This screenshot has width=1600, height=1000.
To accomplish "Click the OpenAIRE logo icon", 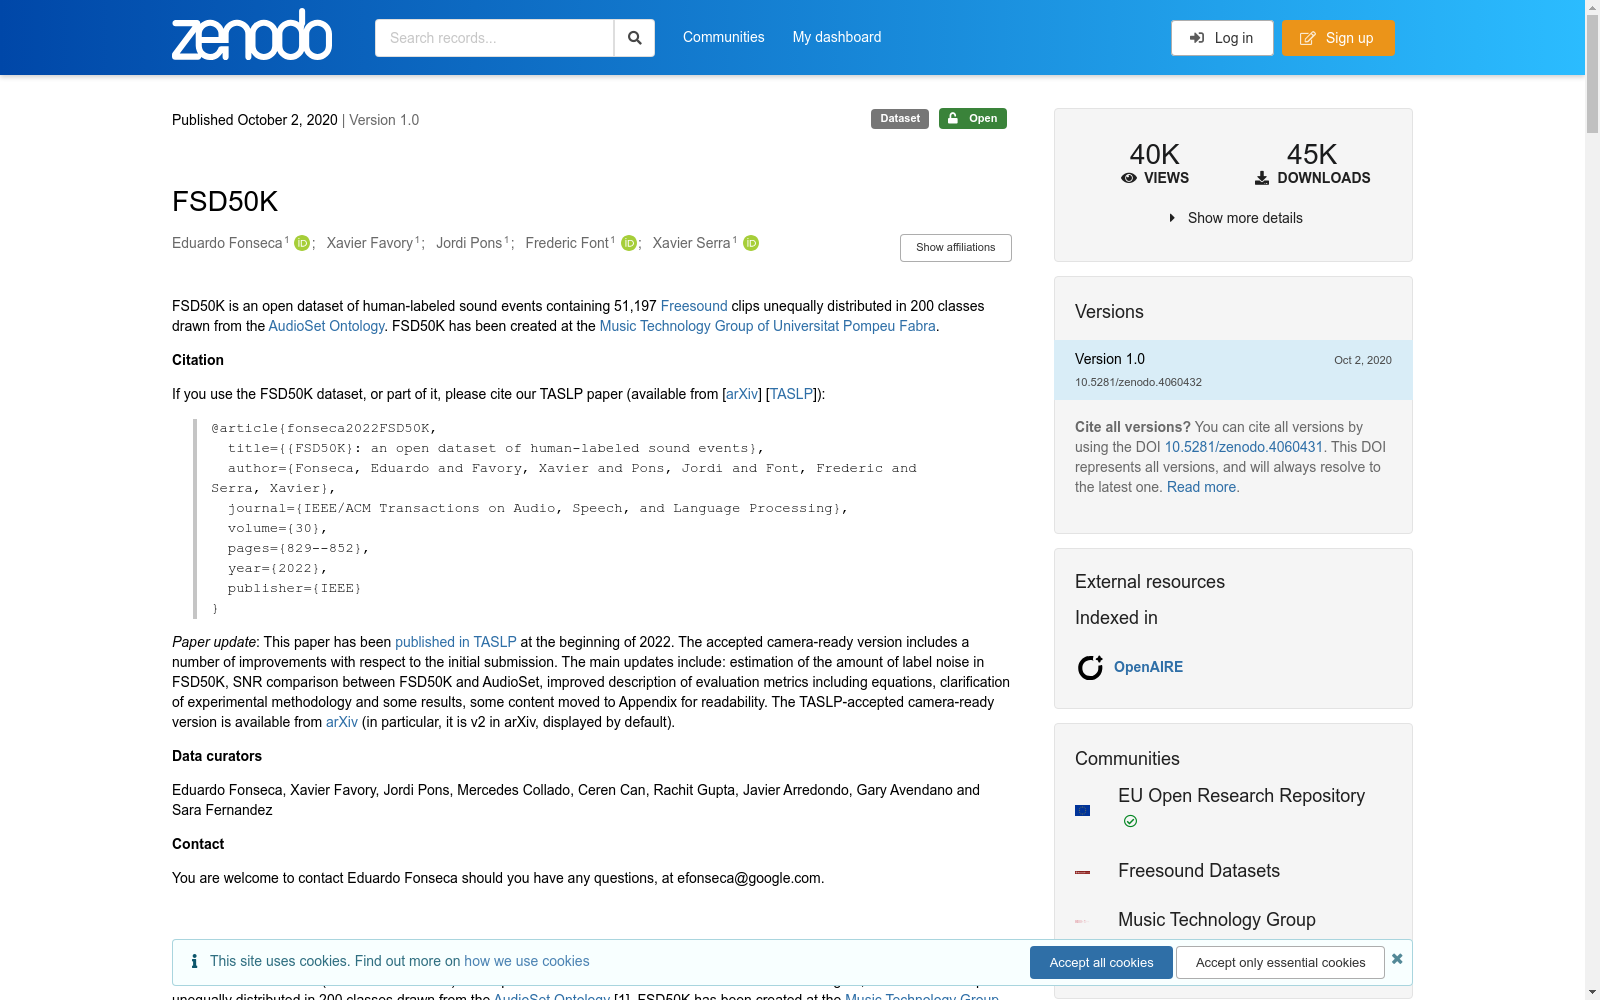I will [x=1090, y=667].
